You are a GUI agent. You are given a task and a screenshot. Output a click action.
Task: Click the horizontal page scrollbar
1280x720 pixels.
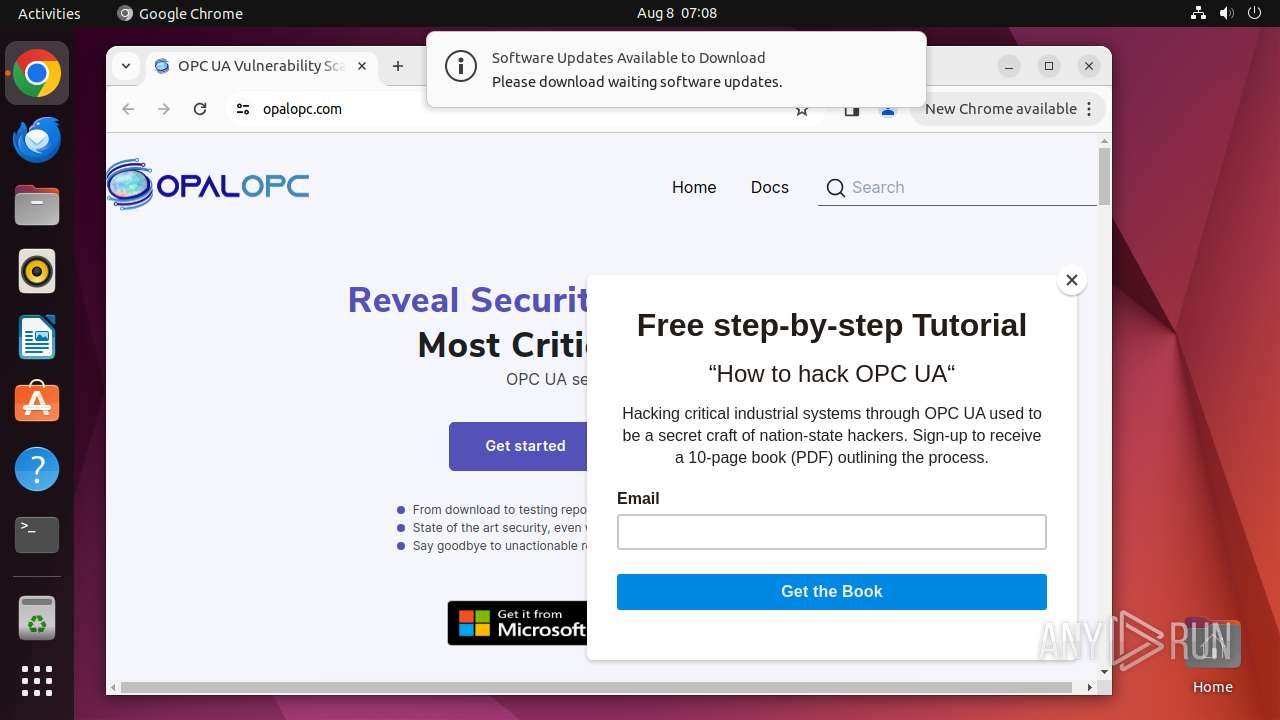[x=597, y=688]
